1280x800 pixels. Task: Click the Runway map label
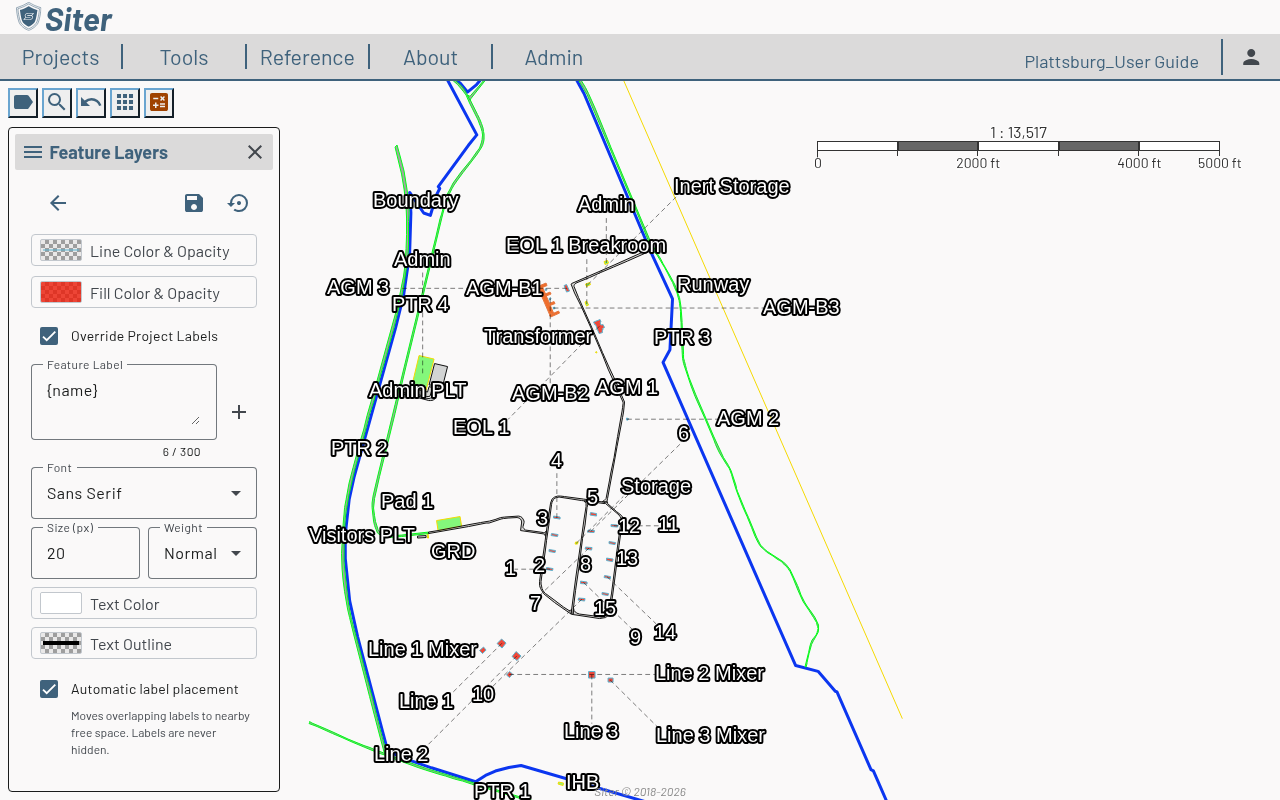713,284
